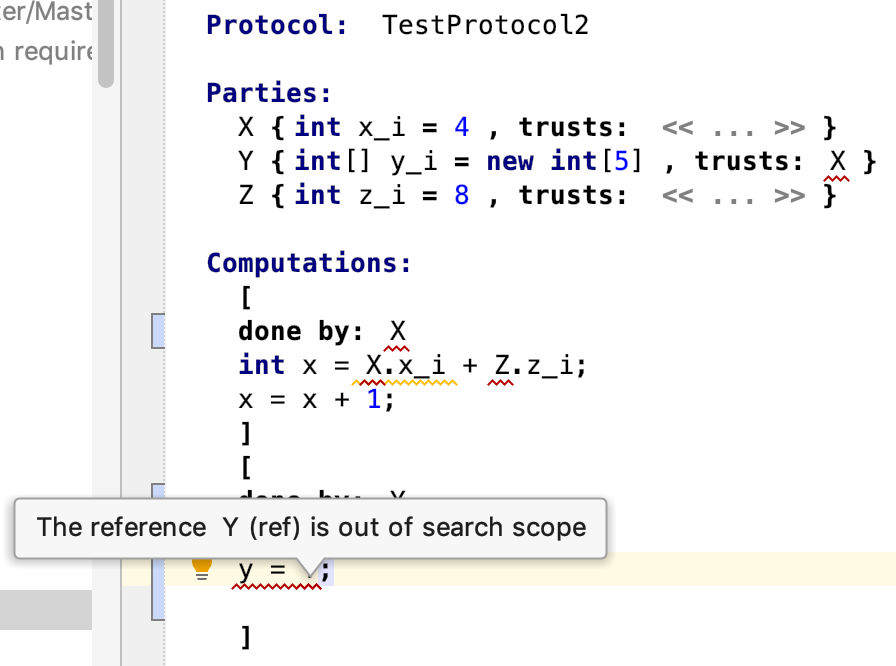896x666 pixels.
Task: Click the underlined X in Y's trusts
Action: pos(838,162)
